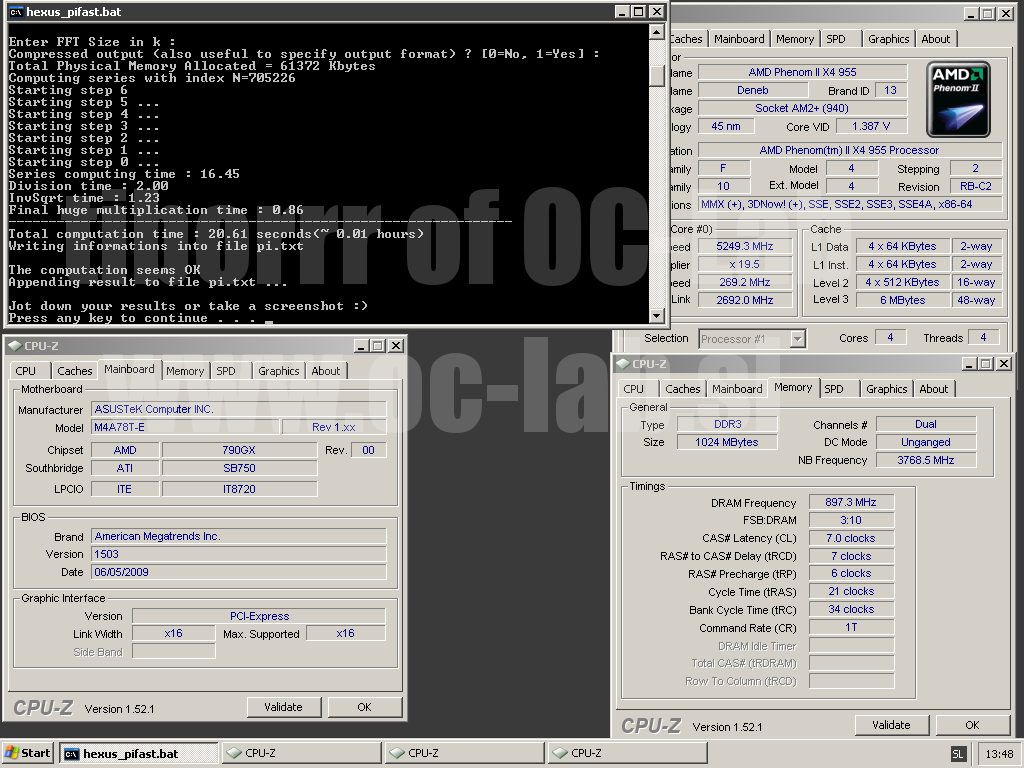
Task: Open Memory tab in top-right CPU-Z window
Action: (795, 39)
